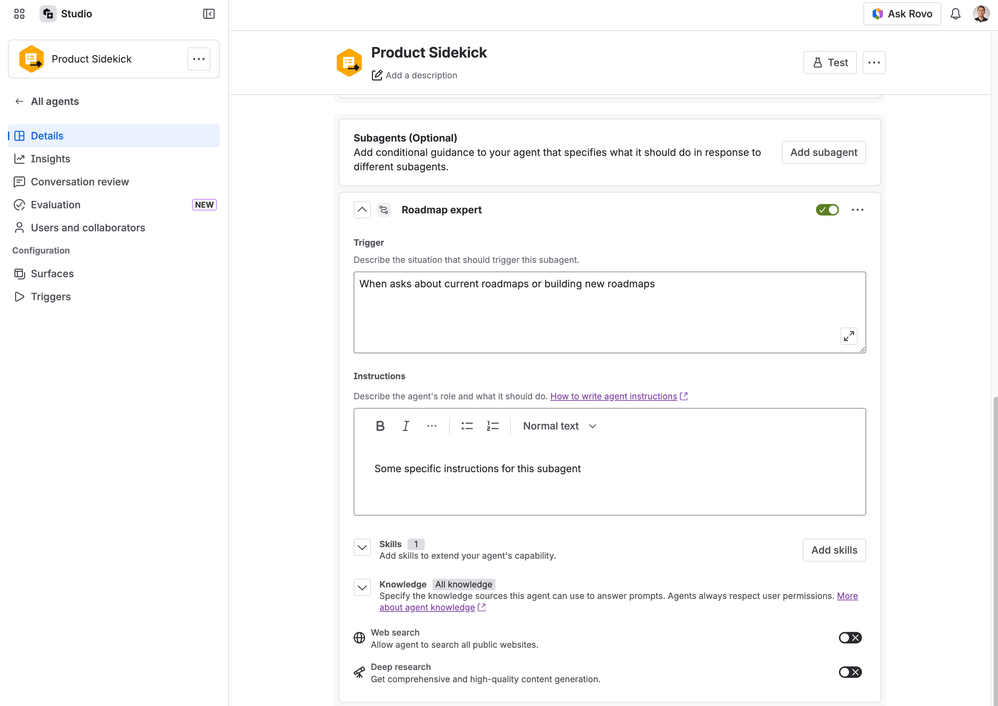
Task: Click the Product Sidekick sidebar avatar icon
Action: click(31, 59)
